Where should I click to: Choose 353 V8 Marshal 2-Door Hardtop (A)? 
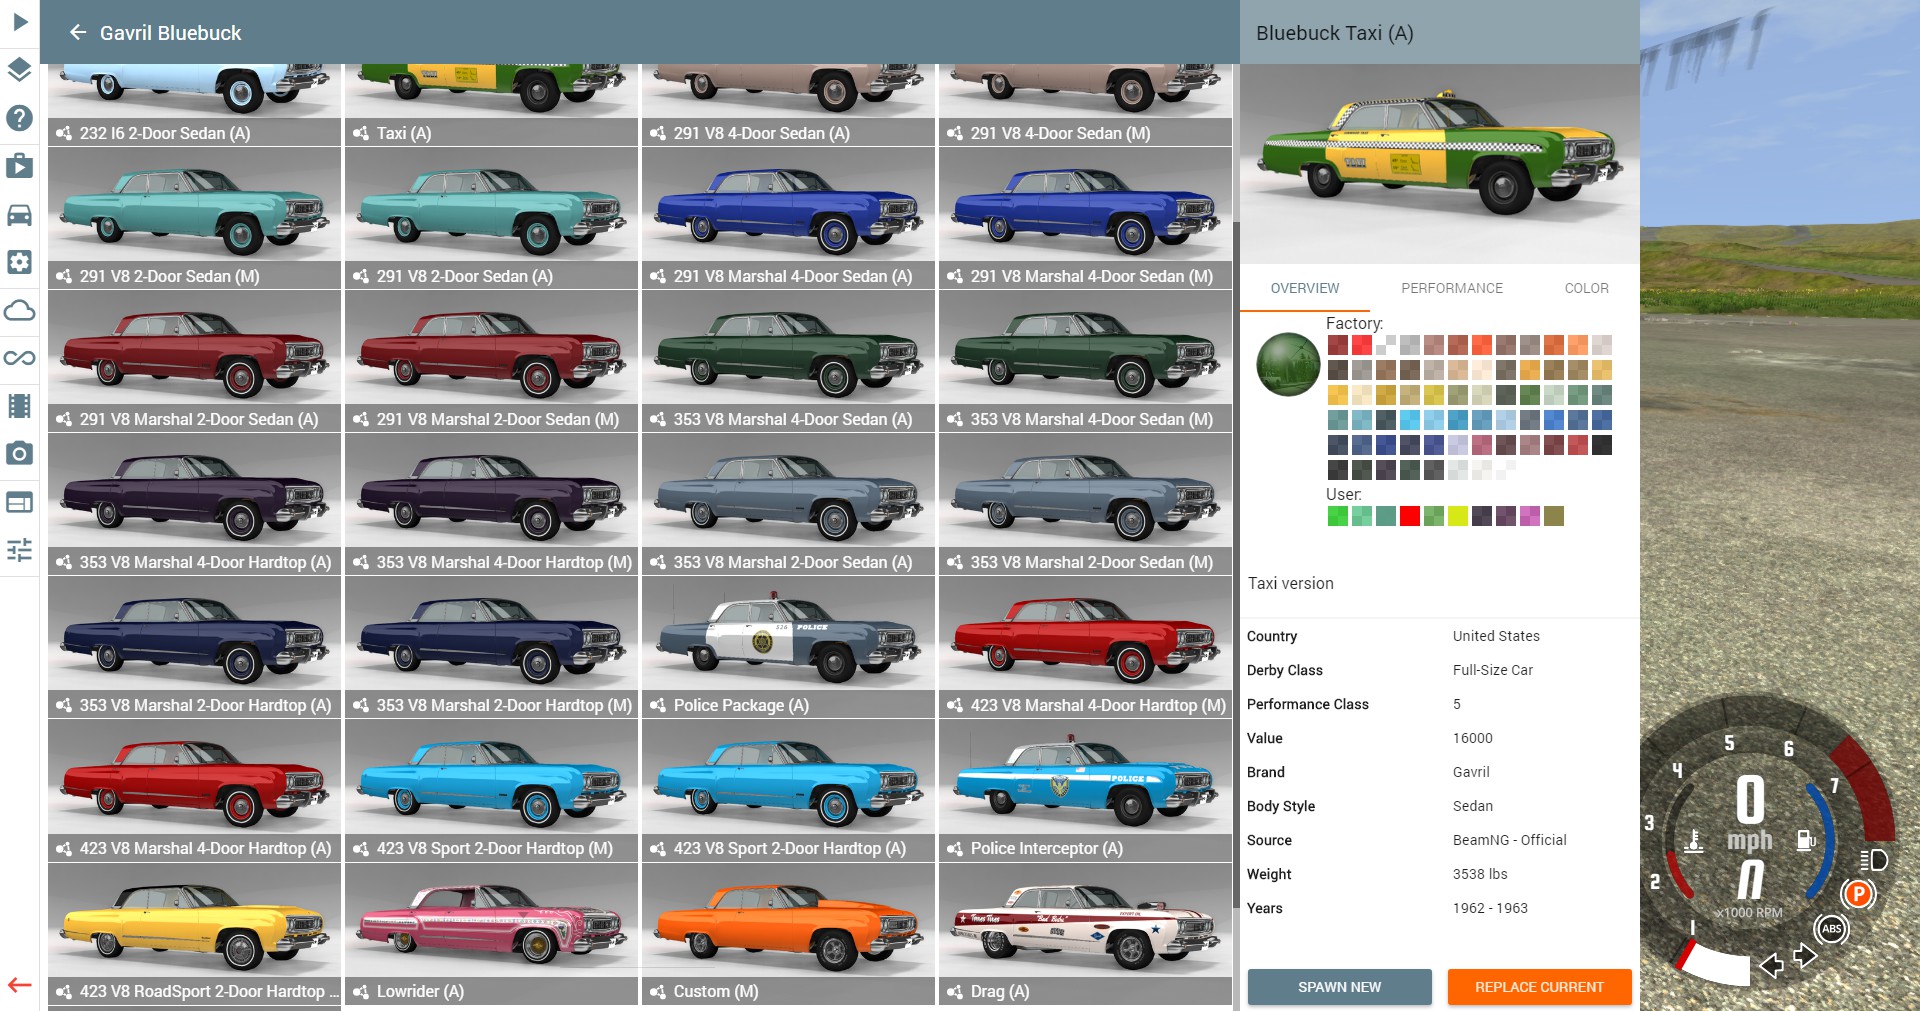coord(194,647)
